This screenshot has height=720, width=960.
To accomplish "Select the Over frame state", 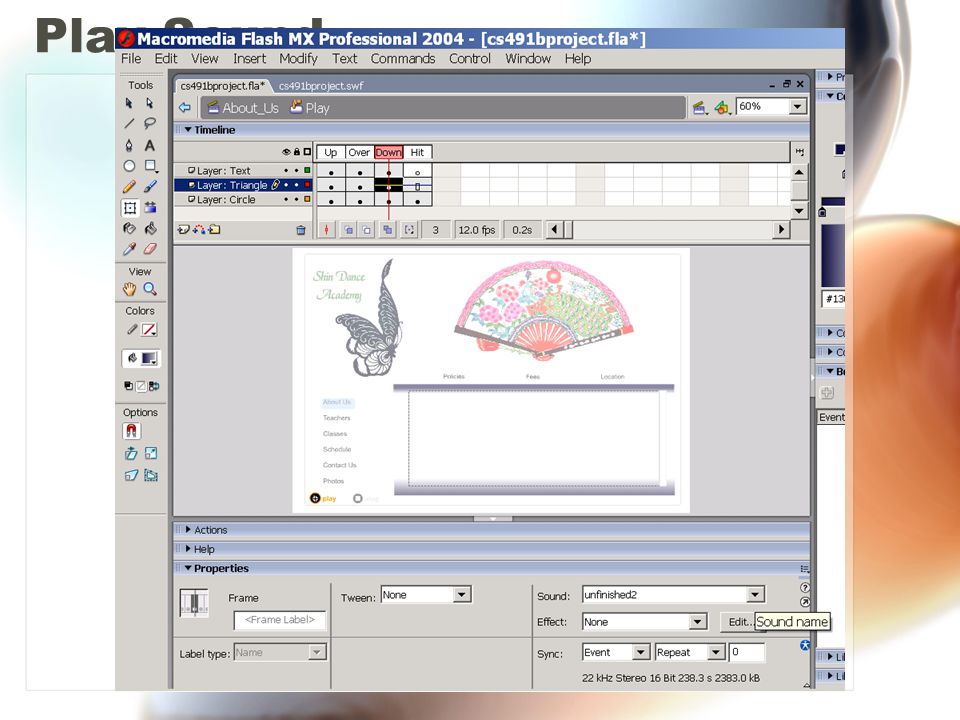I will [359, 152].
